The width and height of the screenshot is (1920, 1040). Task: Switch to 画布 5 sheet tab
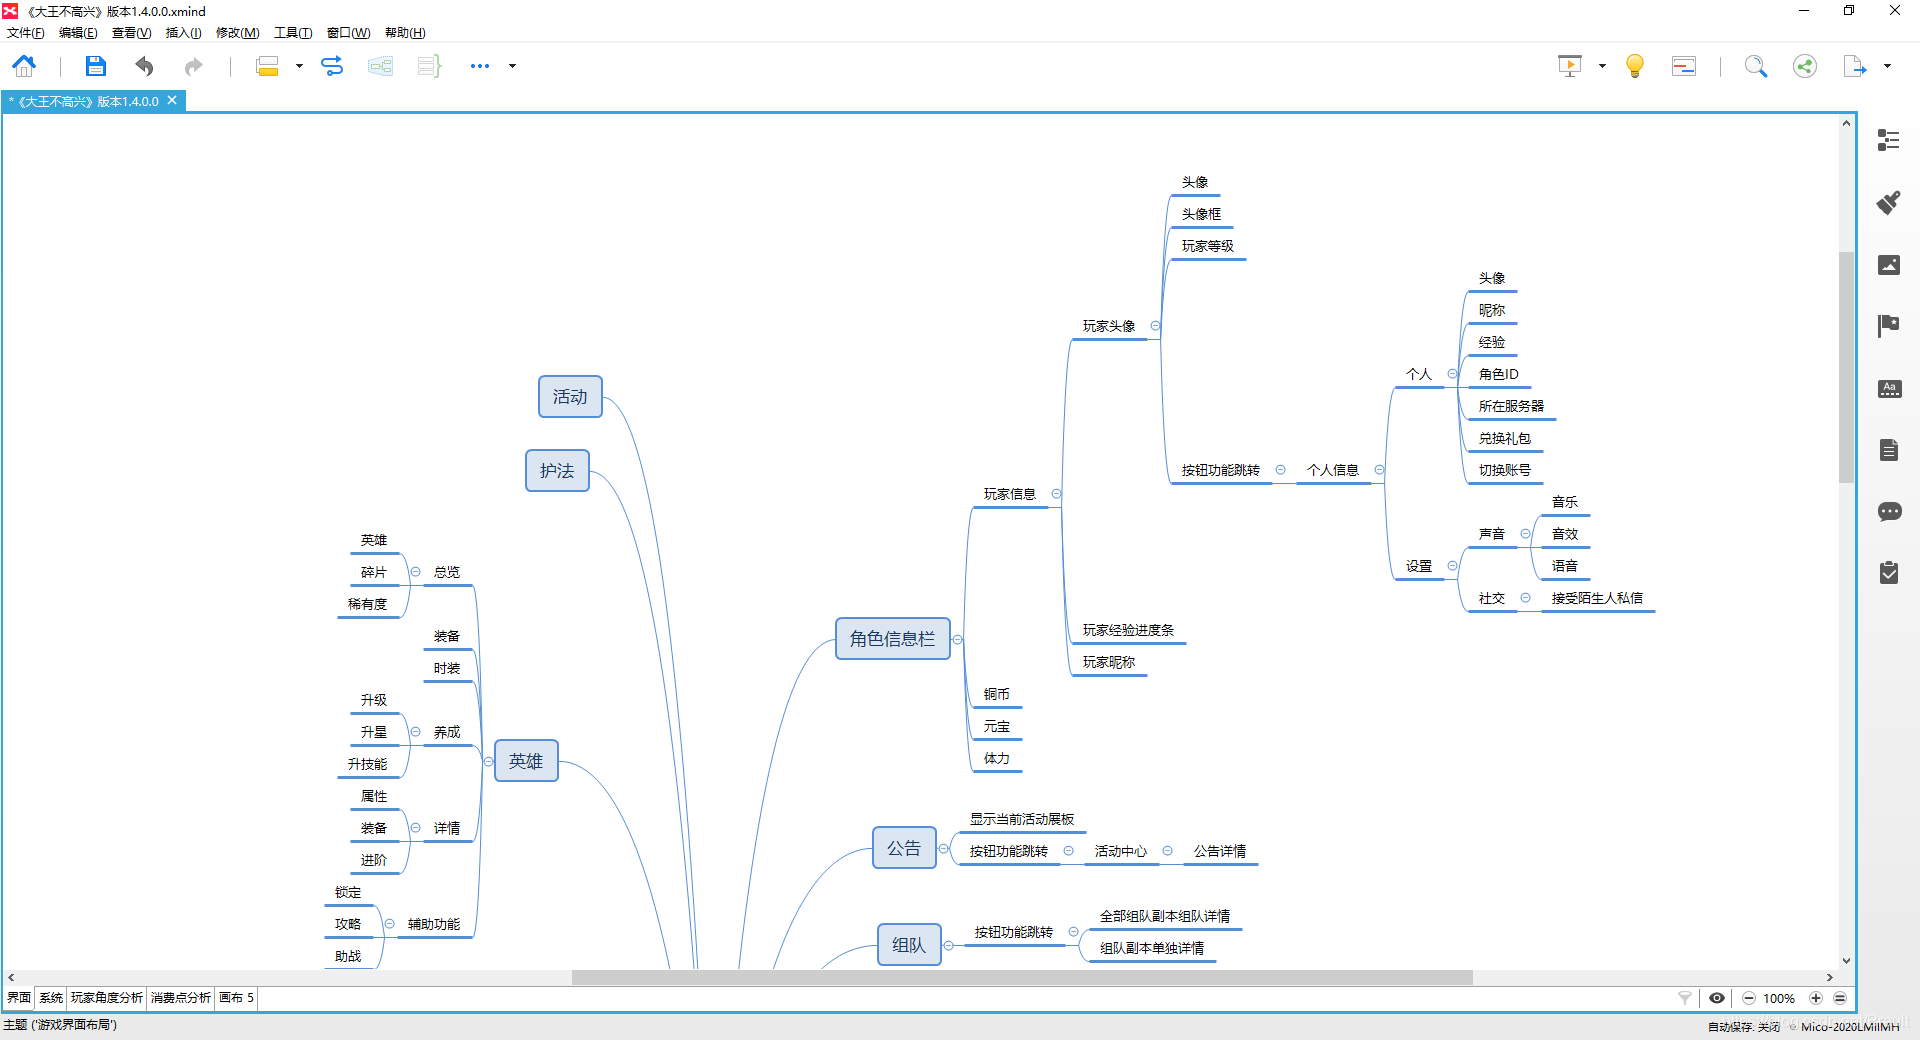pos(237,998)
